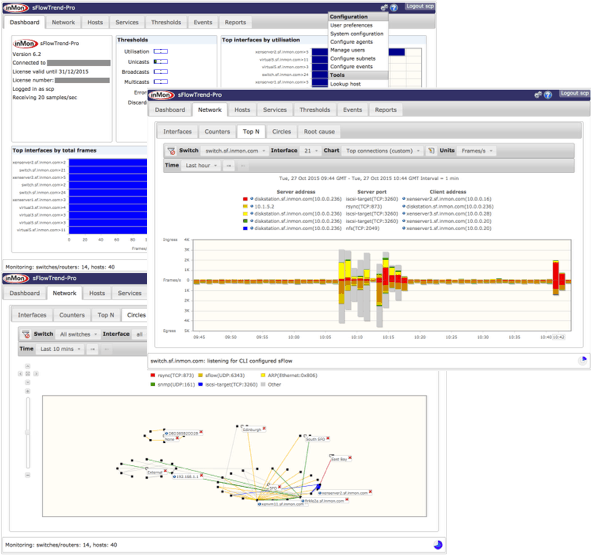
Task: Pan the Circles map left with the arrow
Action: point(20,374)
